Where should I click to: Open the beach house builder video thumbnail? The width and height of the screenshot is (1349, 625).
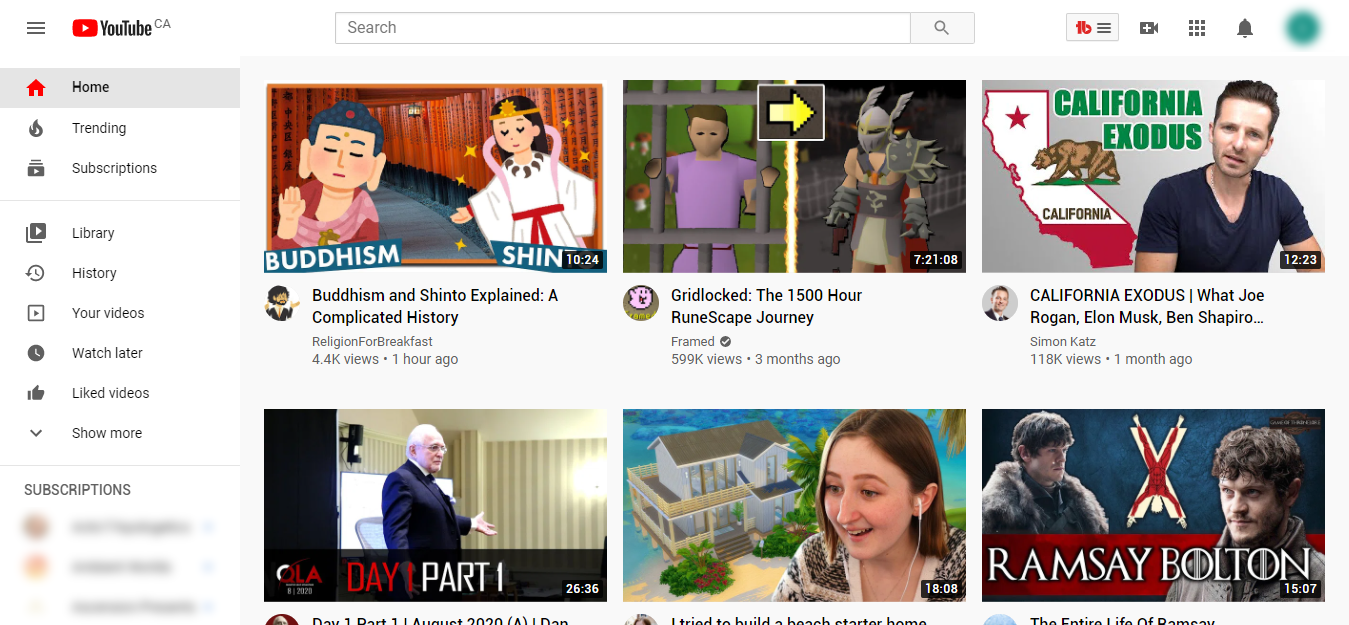click(794, 505)
